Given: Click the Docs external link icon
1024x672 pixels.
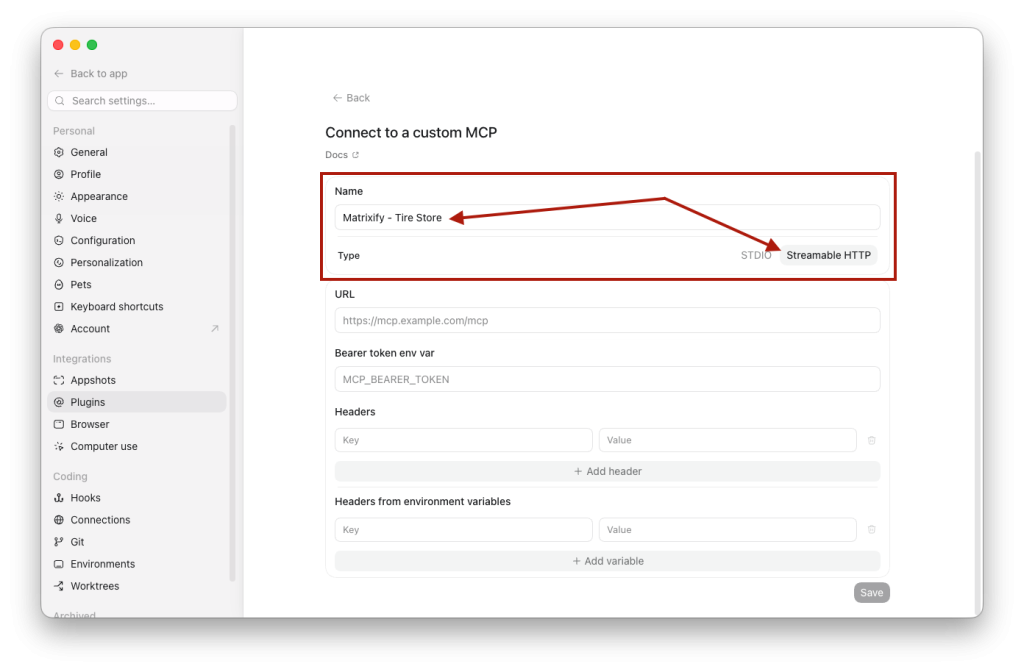Looking at the screenshot, I should pyautogui.click(x=356, y=155).
